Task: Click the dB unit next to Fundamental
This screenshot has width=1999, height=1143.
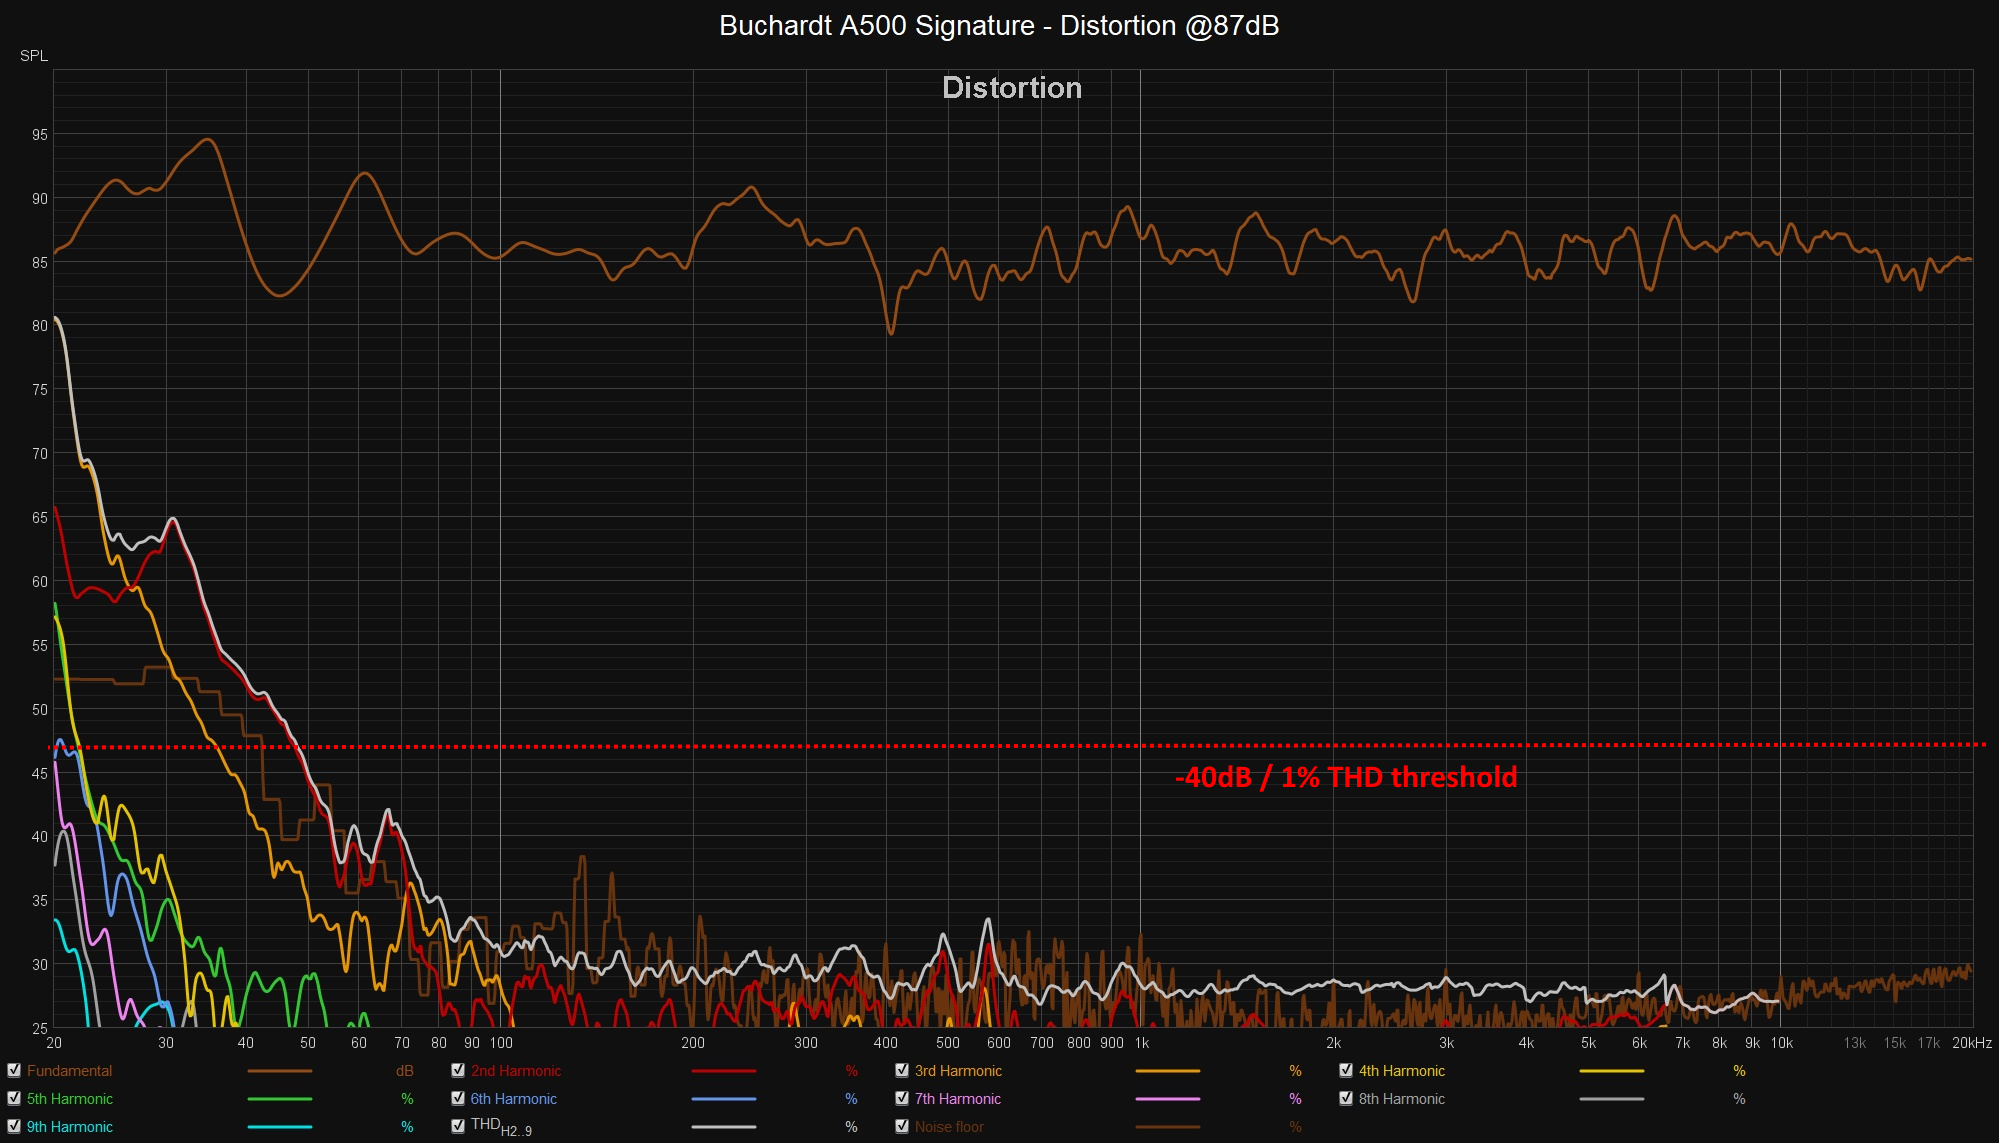Action: (x=405, y=1071)
